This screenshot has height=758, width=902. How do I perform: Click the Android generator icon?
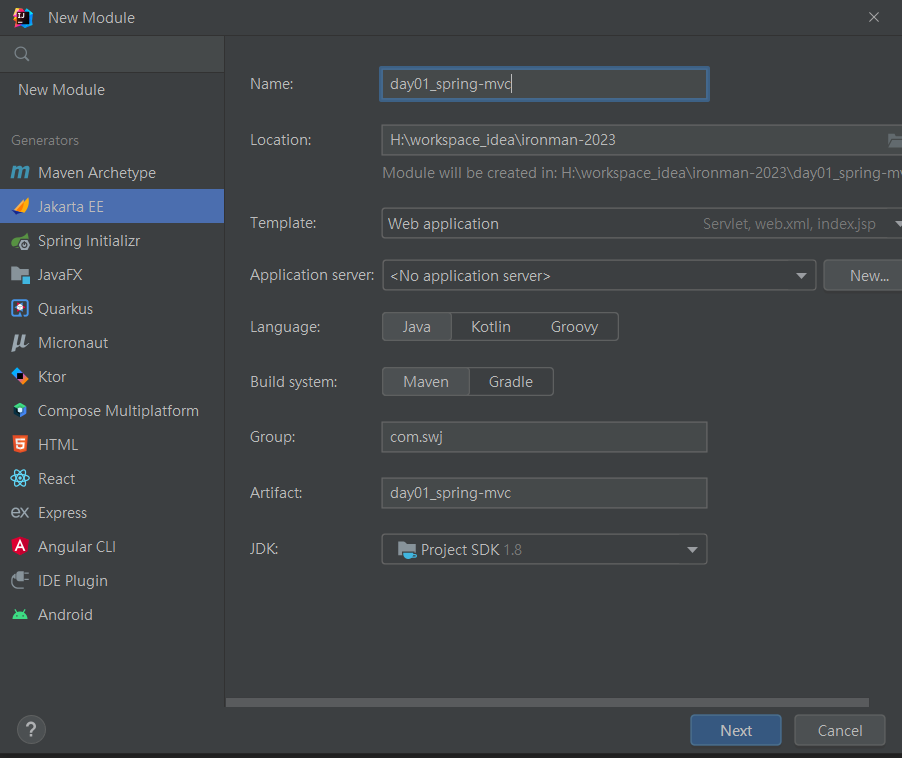tap(20, 615)
